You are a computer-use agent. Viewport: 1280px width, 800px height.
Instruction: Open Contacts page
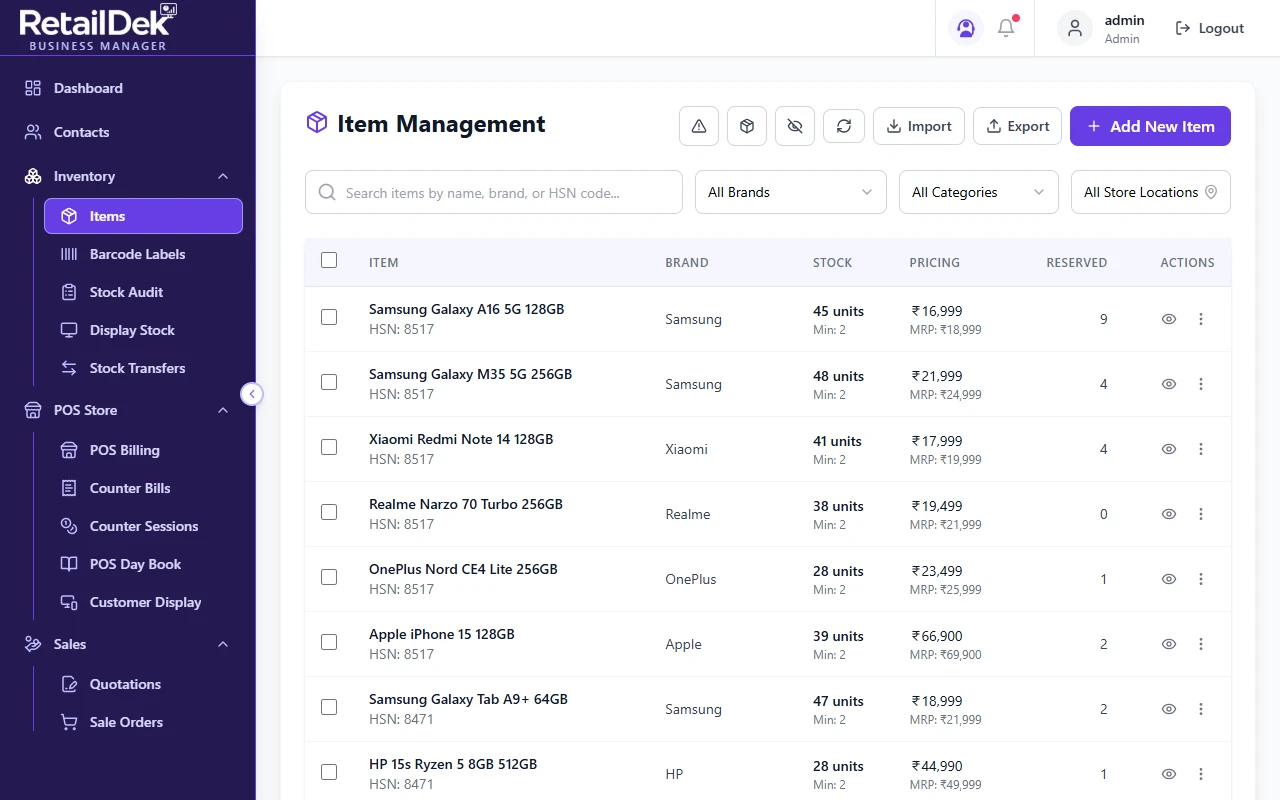(x=128, y=132)
